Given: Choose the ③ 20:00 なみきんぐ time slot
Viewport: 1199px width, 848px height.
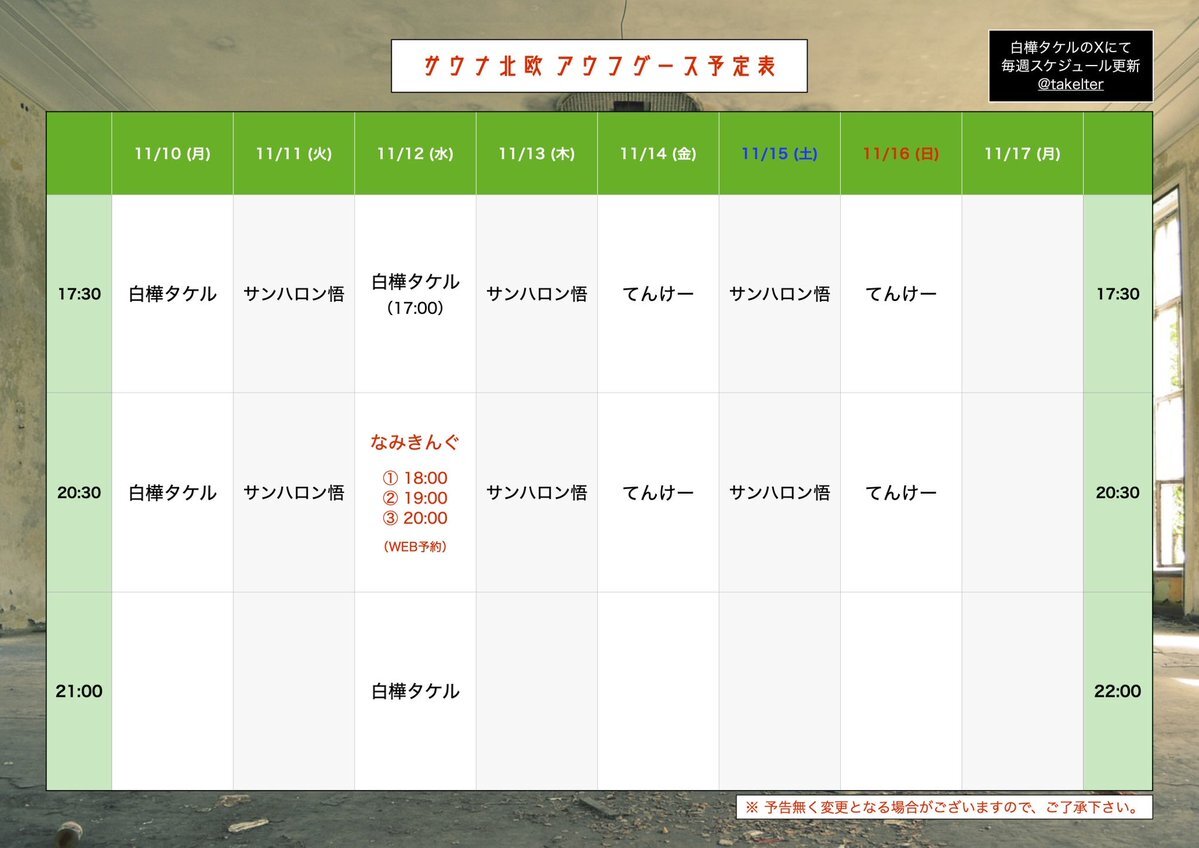Looking at the screenshot, I should [x=415, y=518].
